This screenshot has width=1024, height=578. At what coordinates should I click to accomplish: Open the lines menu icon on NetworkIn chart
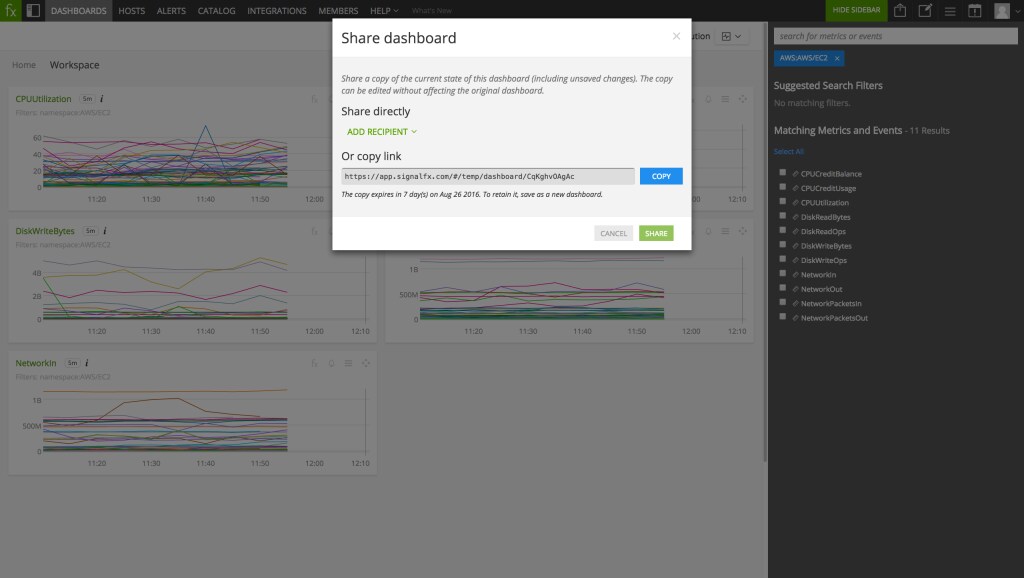(x=348, y=363)
